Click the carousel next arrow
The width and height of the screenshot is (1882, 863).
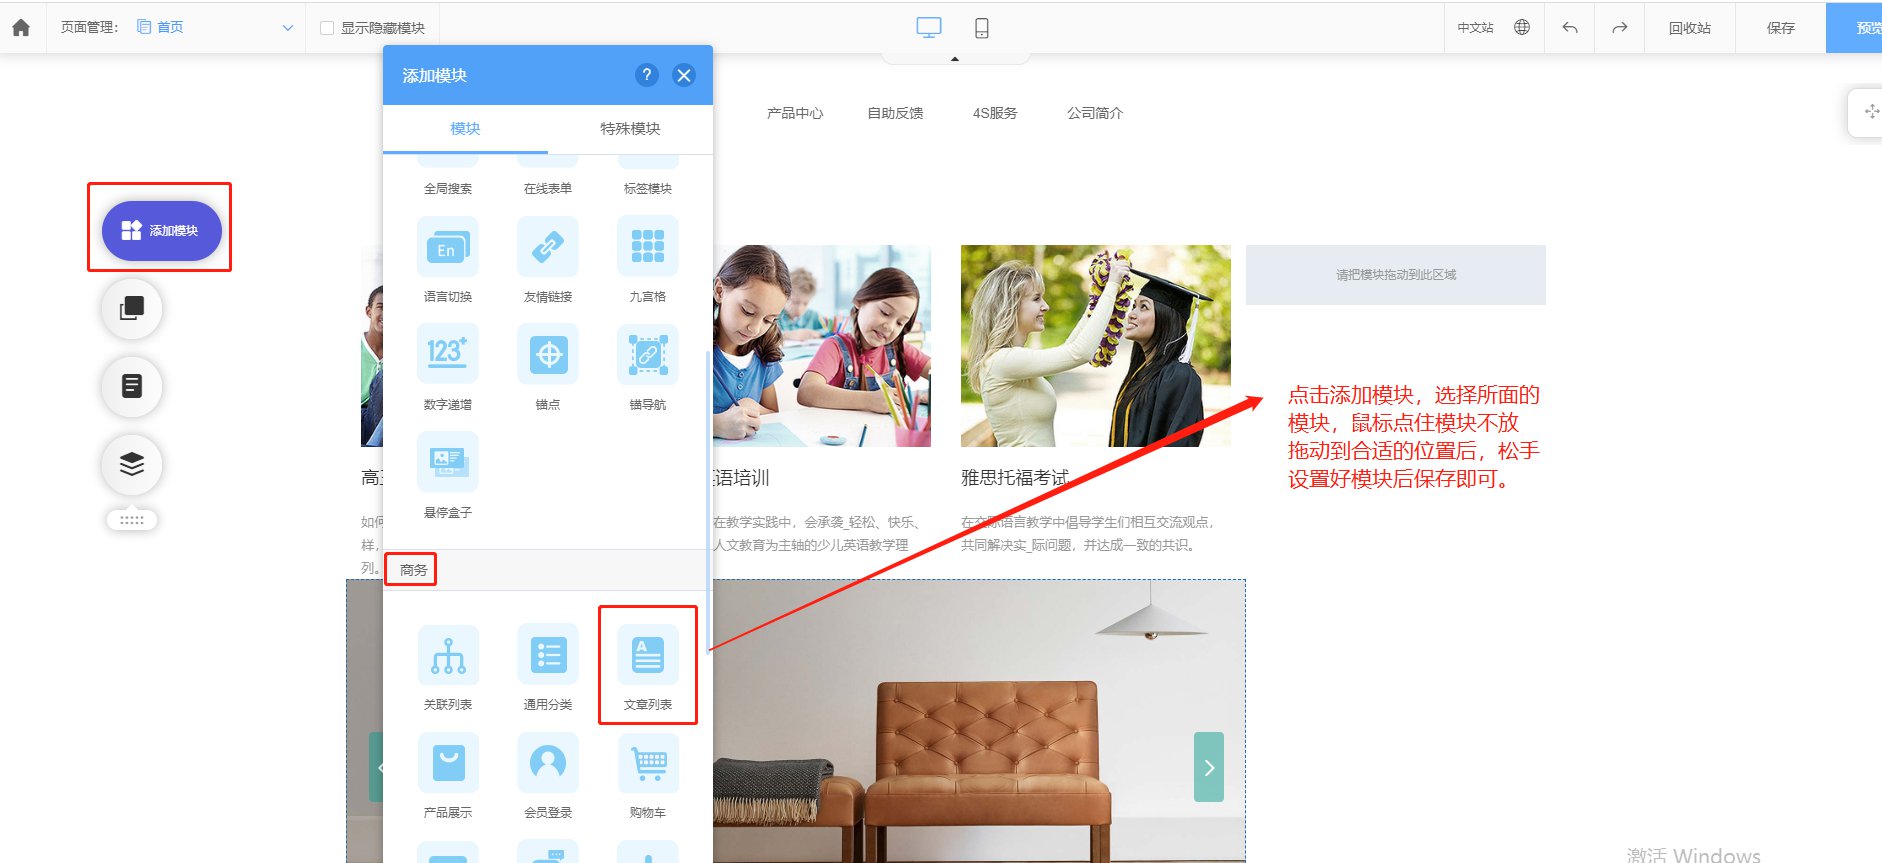pos(1209,767)
